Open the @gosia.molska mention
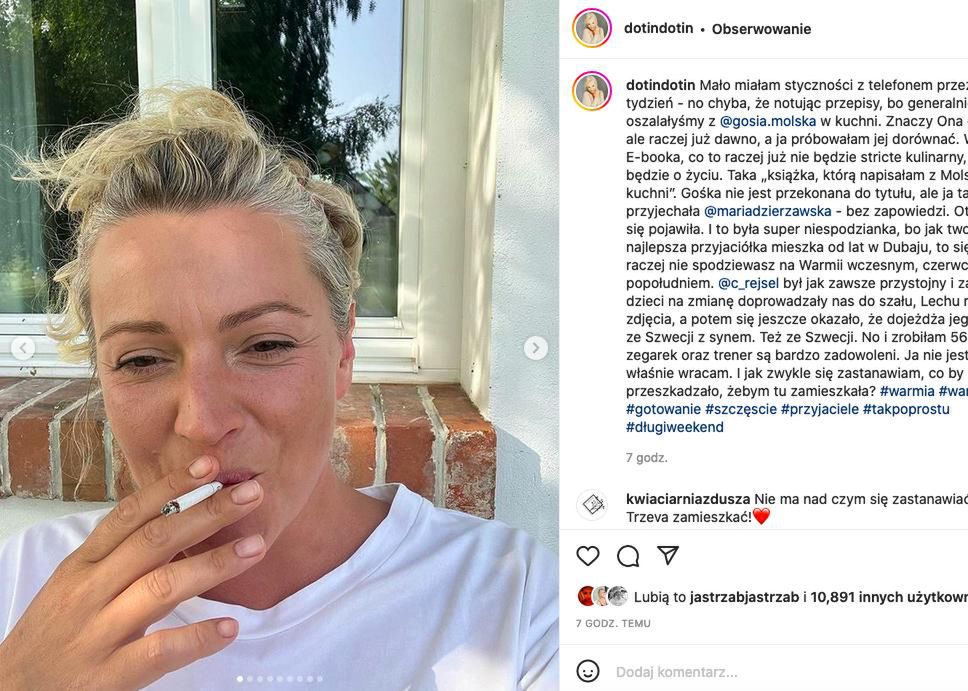The height and width of the screenshot is (691, 968). [768, 121]
